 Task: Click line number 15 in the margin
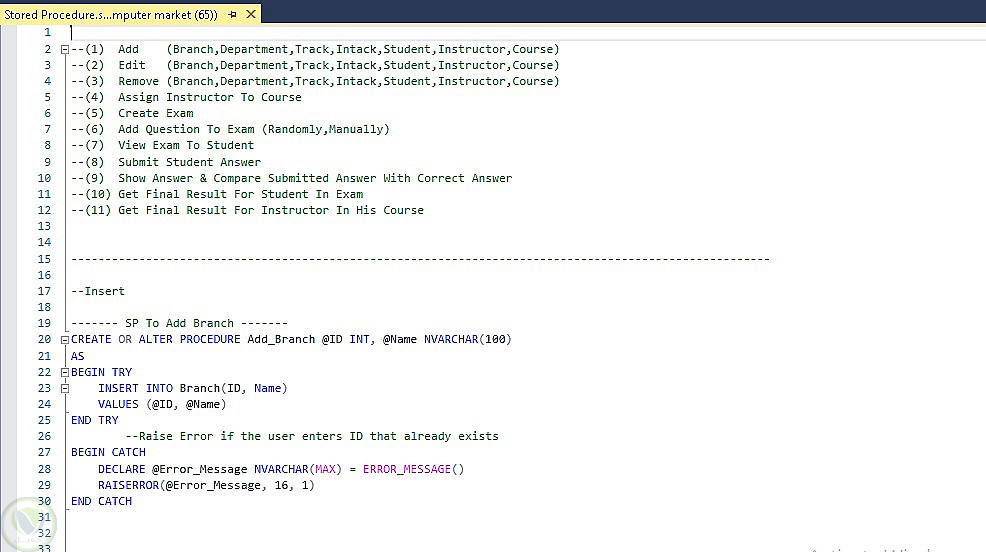44,259
